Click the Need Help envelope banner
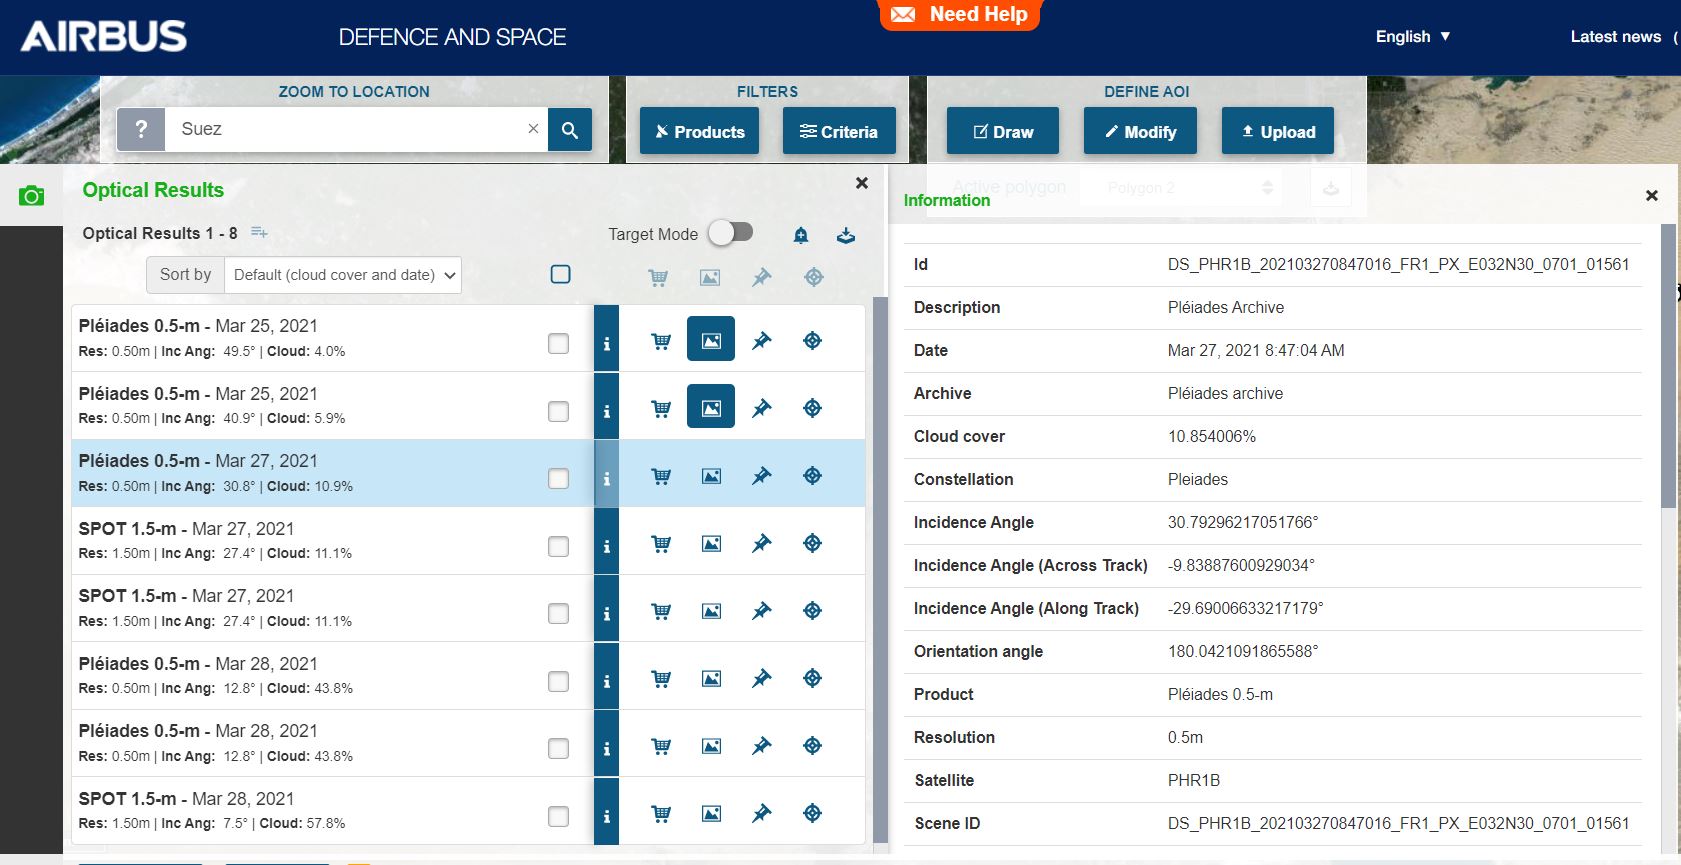Image resolution: width=1681 pixels, height=865 pixels. (960, 15)
